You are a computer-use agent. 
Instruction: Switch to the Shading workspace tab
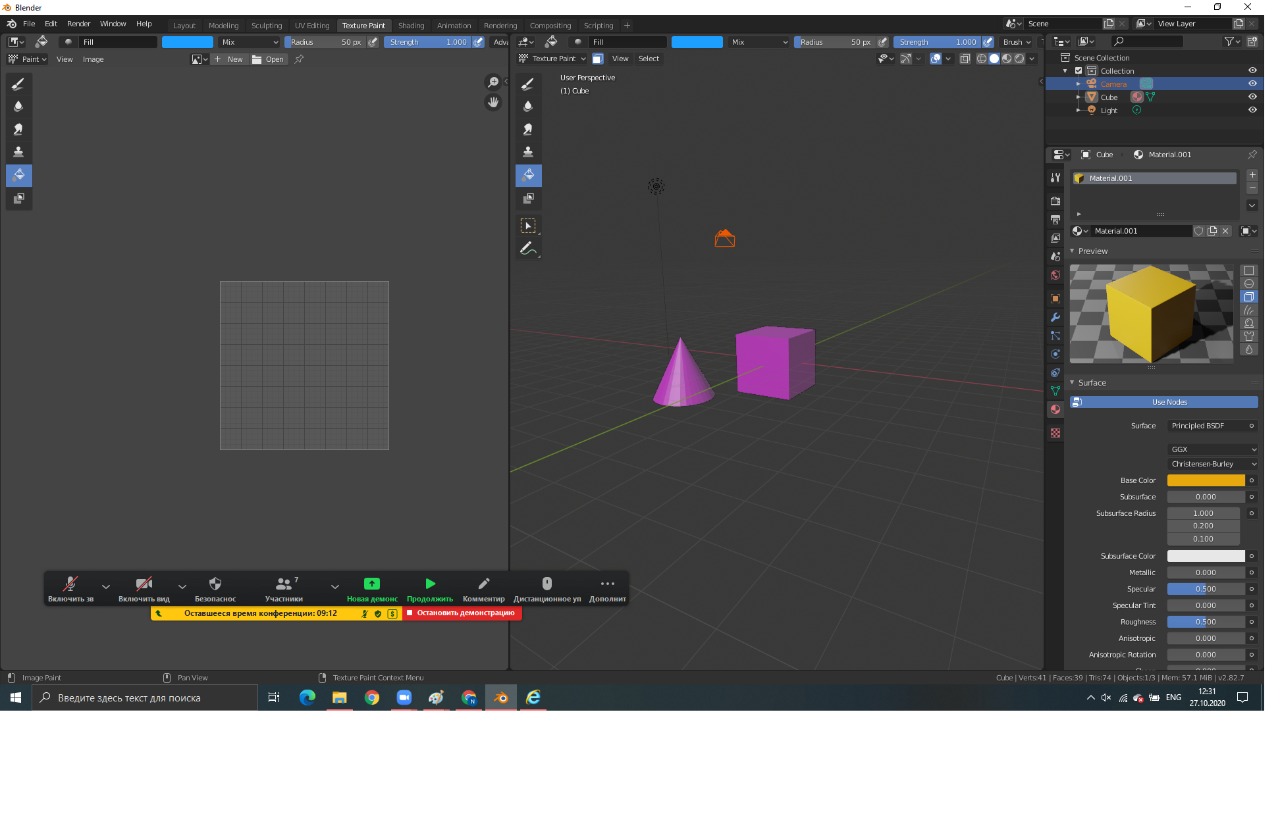[x=411, y=25]
